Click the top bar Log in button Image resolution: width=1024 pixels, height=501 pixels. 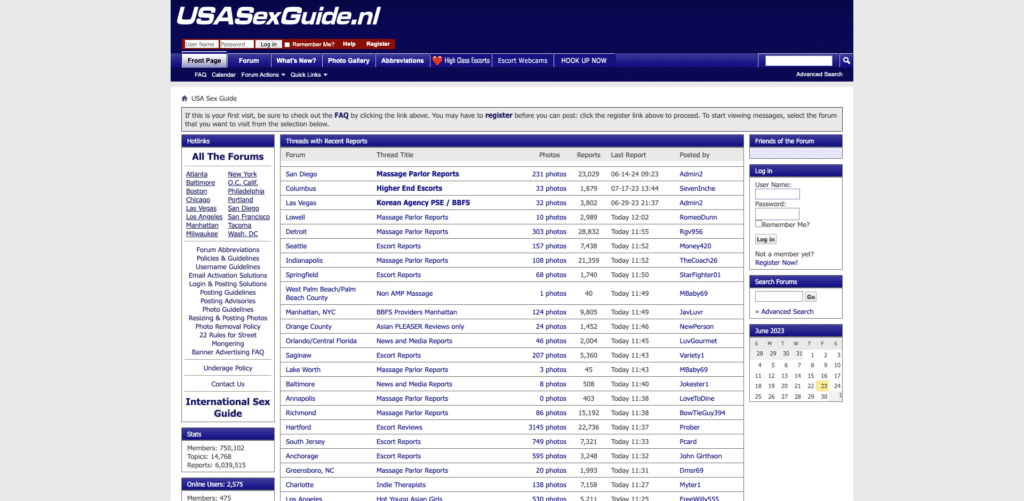(268, 44)
